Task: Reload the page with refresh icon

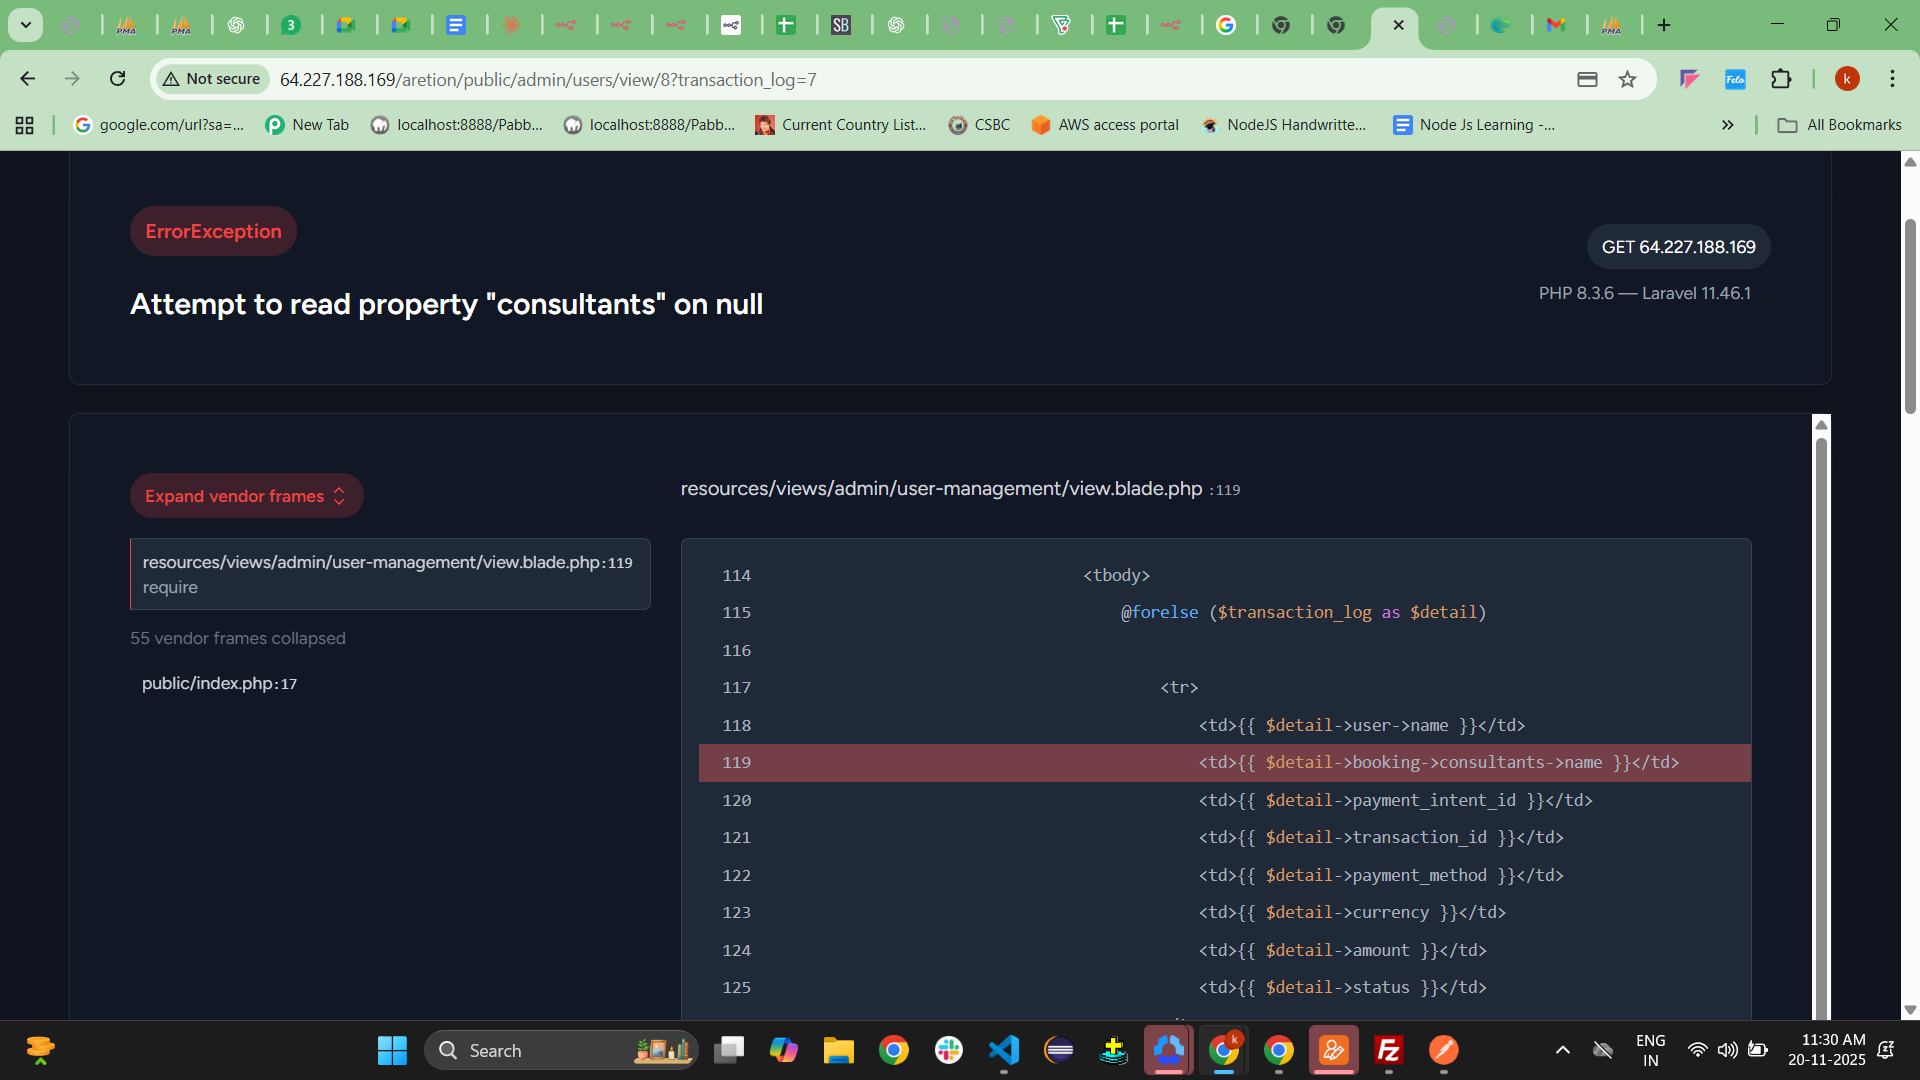Action: (x=118, y=79)
